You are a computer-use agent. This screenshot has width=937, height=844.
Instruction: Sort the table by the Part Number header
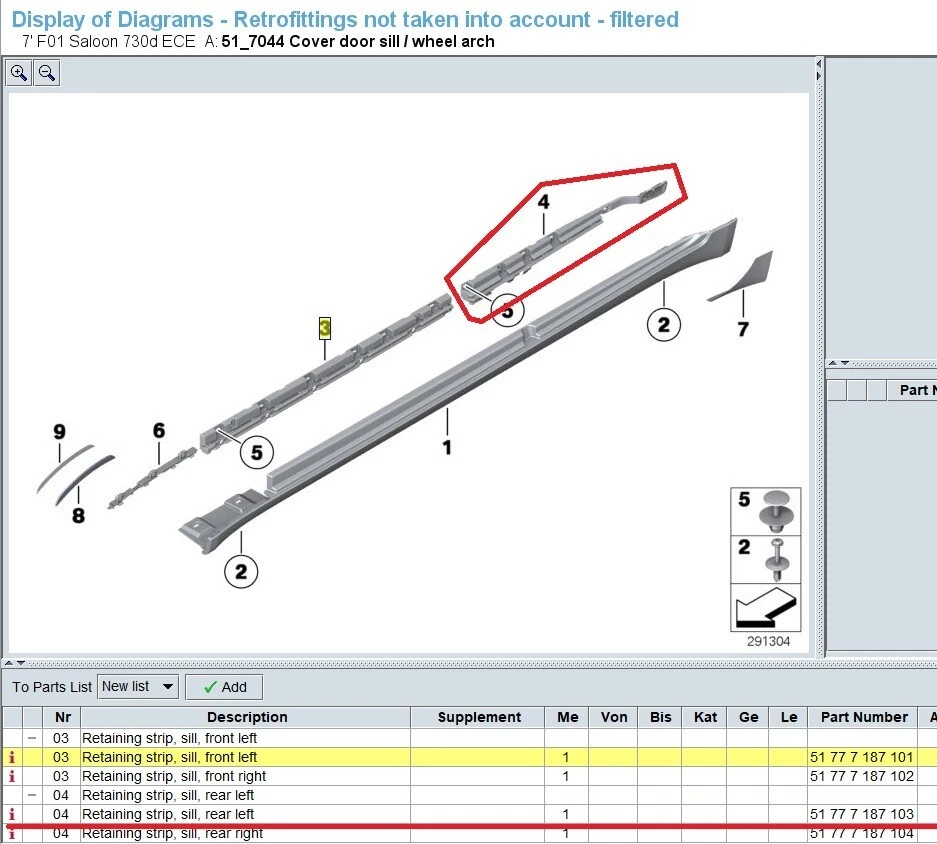[864, 717]
